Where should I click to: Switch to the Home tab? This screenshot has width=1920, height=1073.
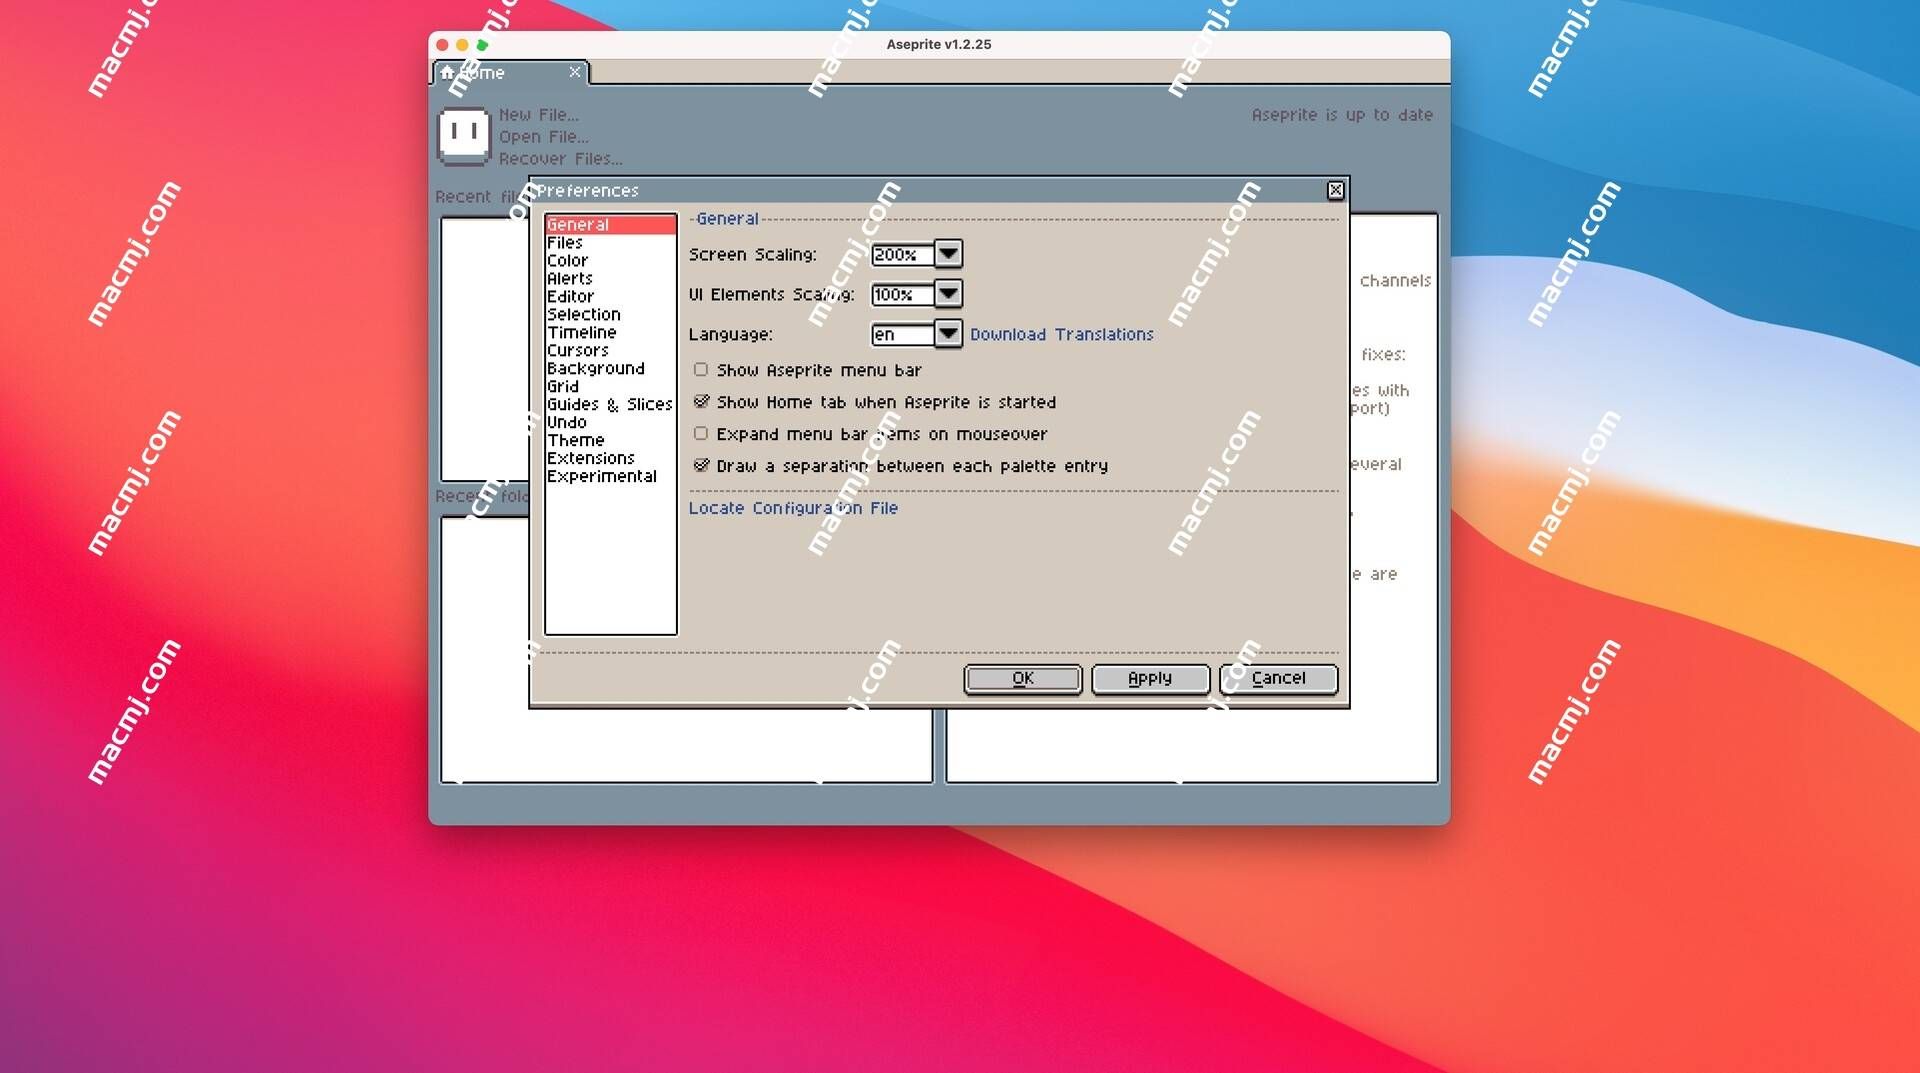[x=510, y=72]
